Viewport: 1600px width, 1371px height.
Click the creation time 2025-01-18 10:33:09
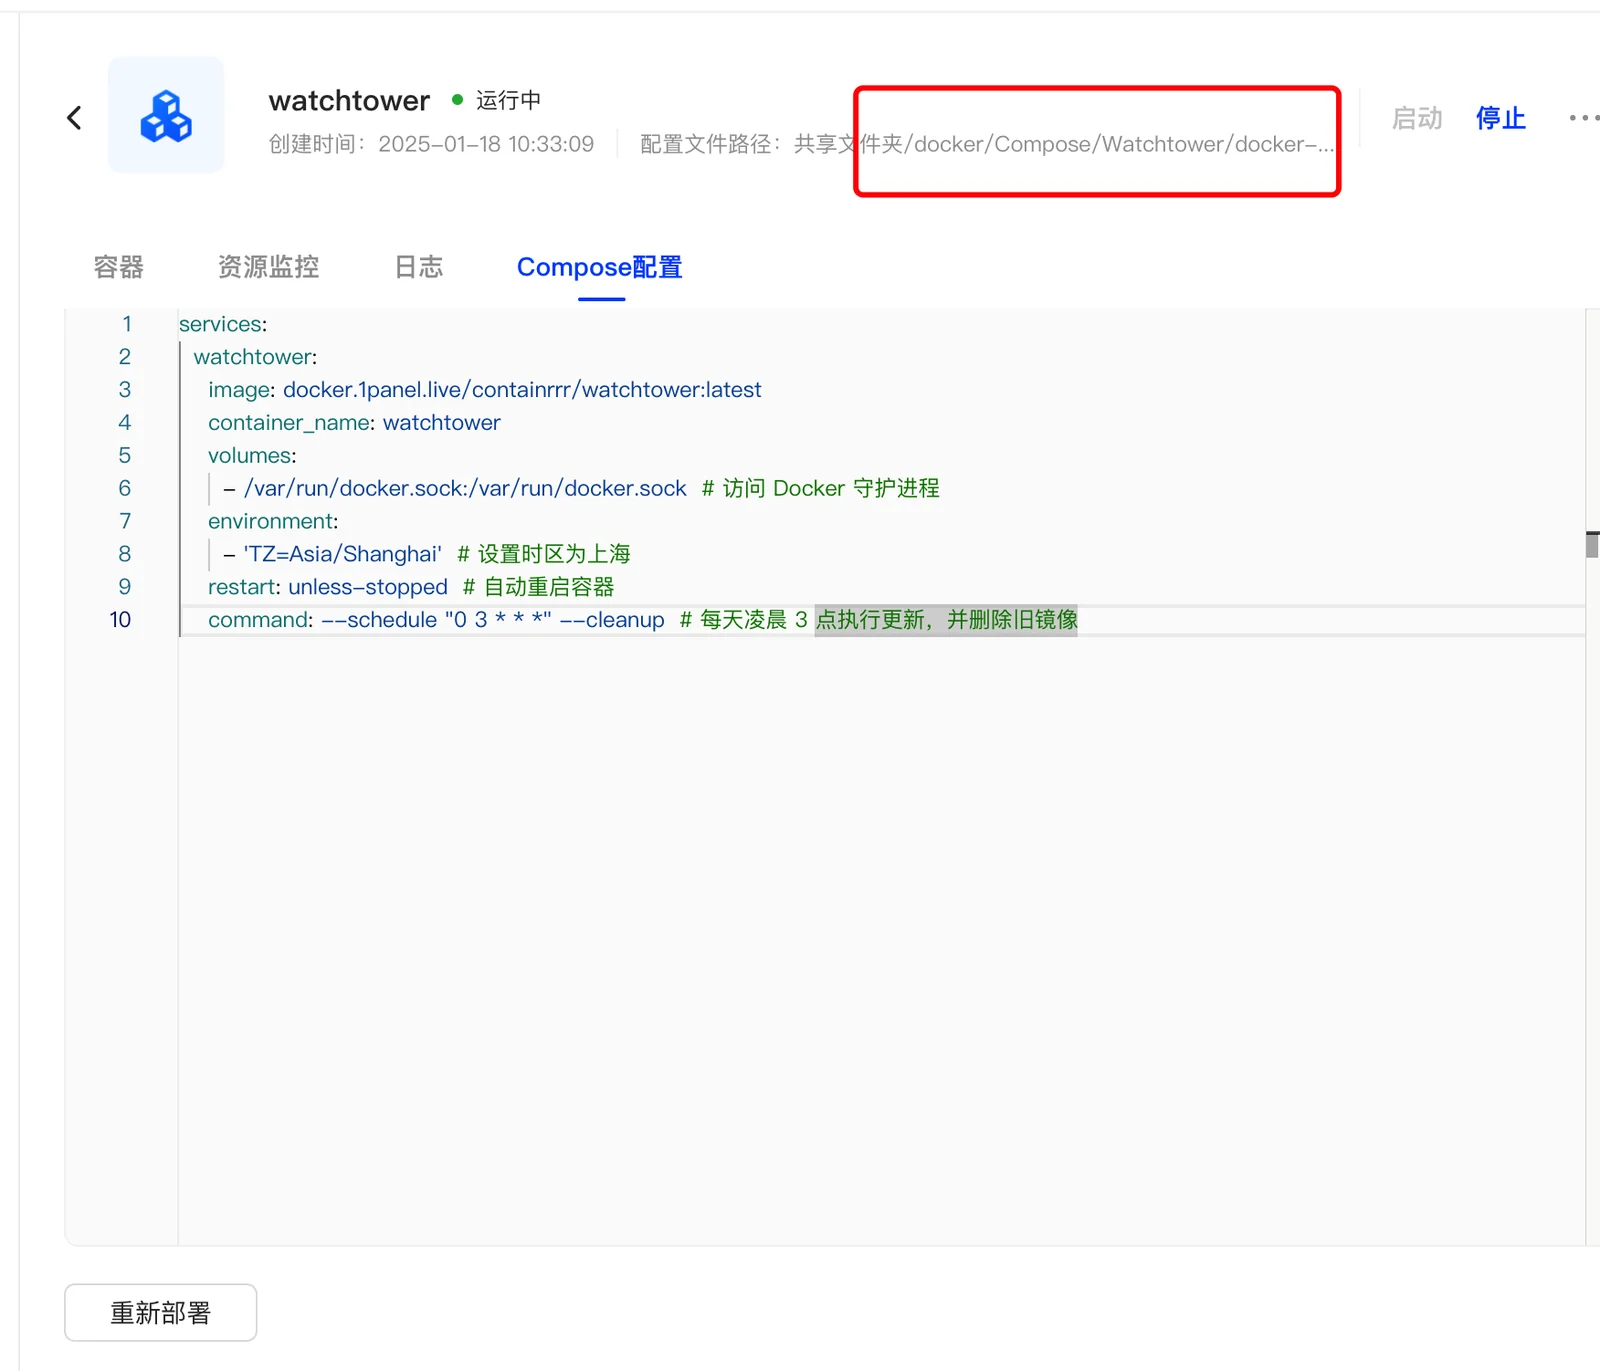[486, 143]
